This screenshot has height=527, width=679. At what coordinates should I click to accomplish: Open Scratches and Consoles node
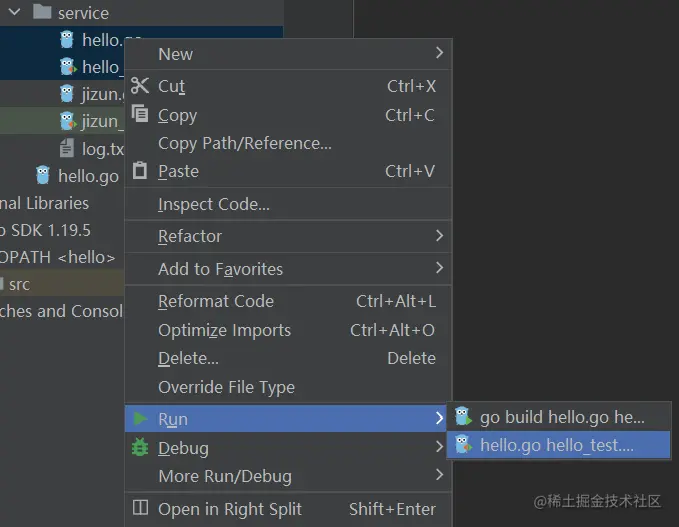61,311
